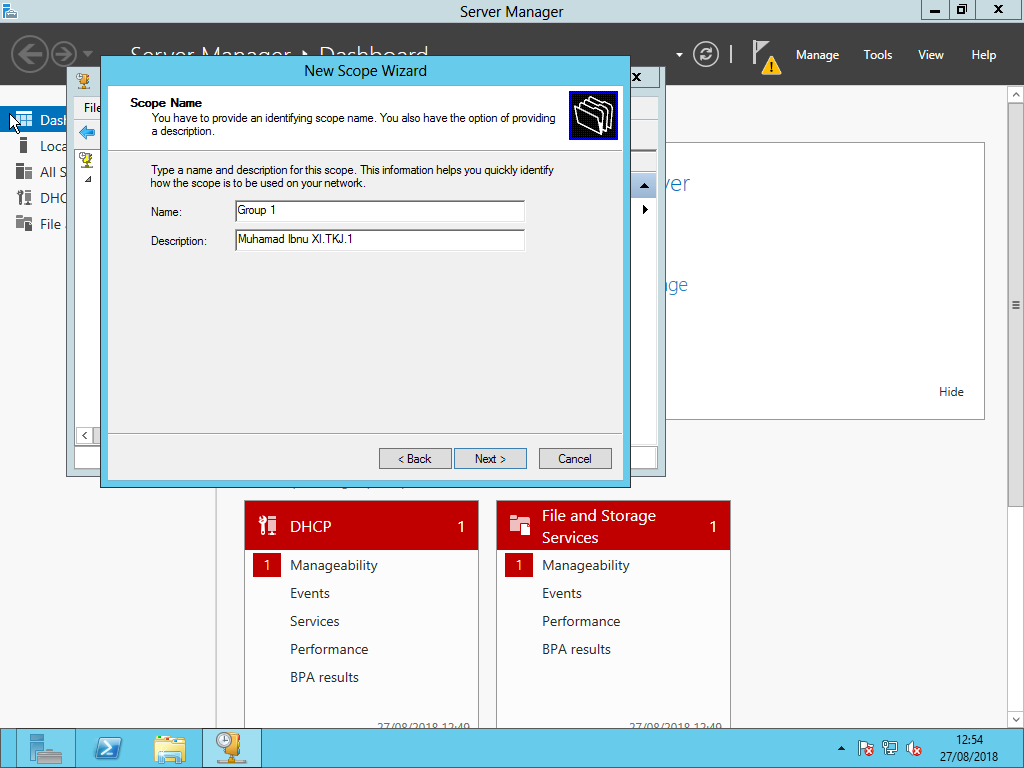
Task: Open DHCP tile Events row
Action: click(310, 593)
